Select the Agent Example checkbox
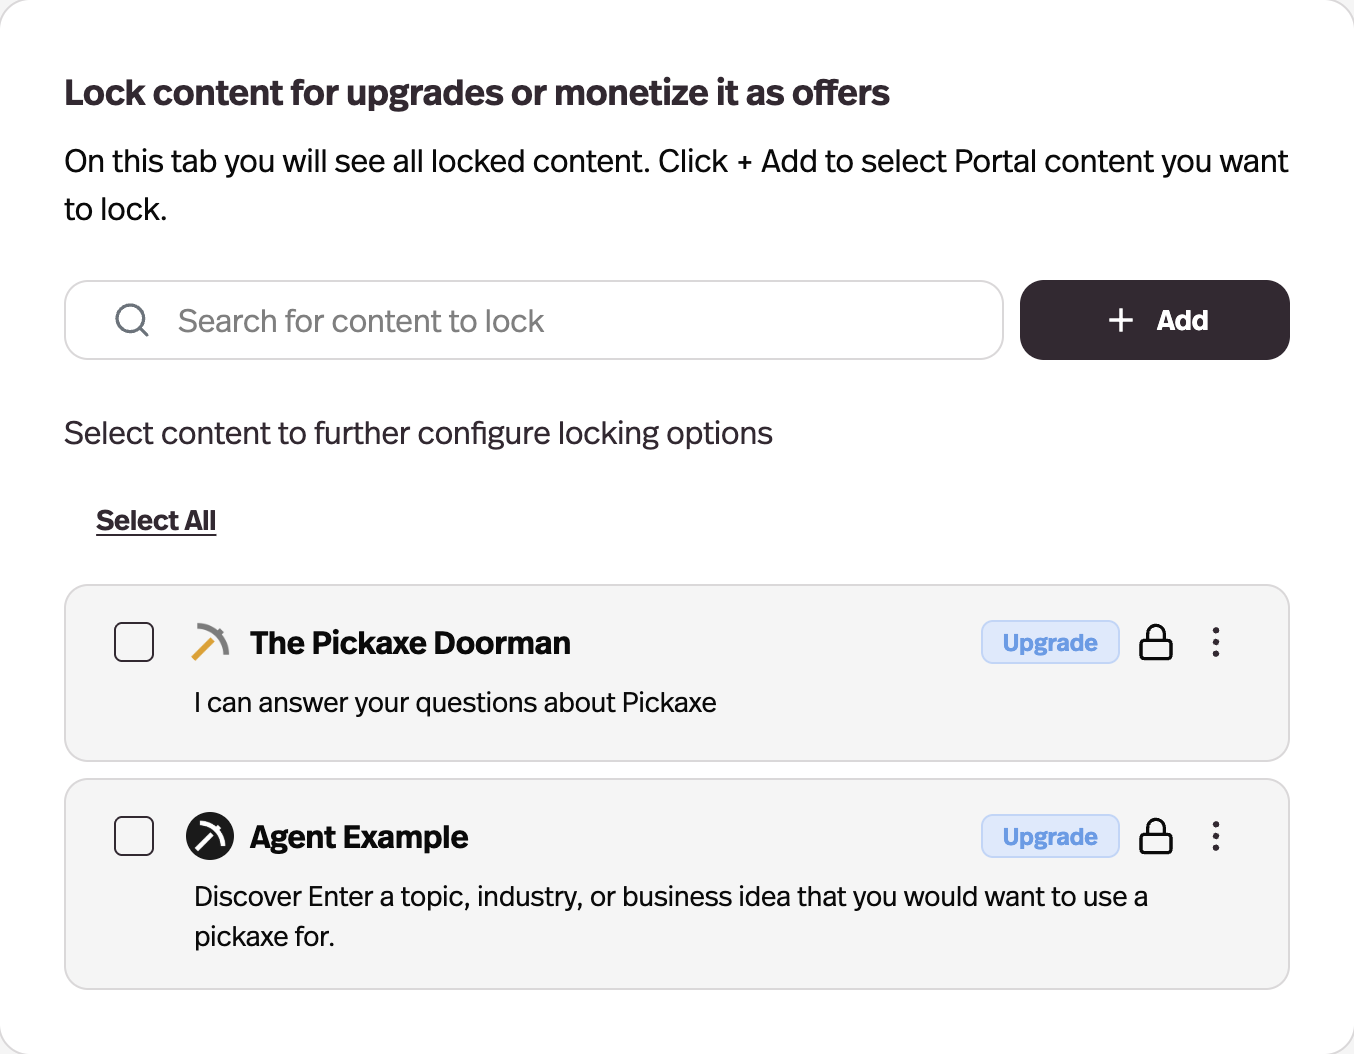 [133, 836]
